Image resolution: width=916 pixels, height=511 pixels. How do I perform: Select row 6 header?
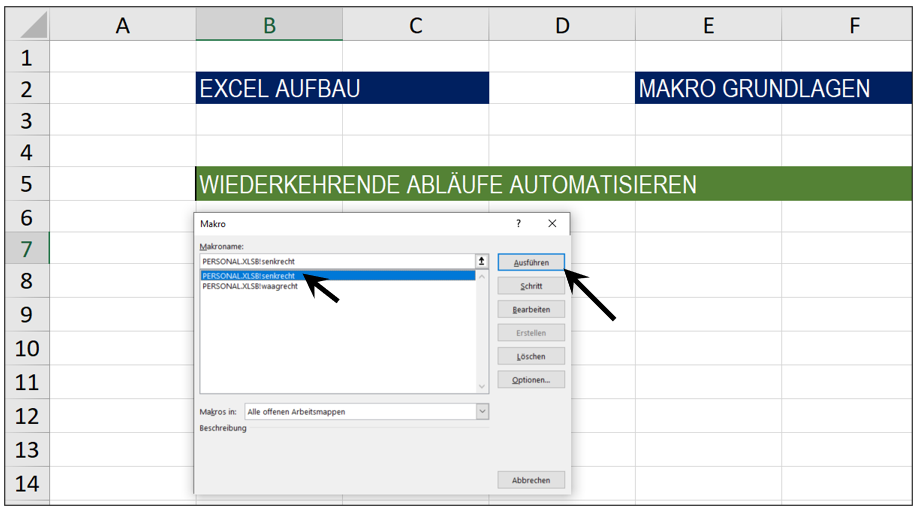(x=27, y=217)
